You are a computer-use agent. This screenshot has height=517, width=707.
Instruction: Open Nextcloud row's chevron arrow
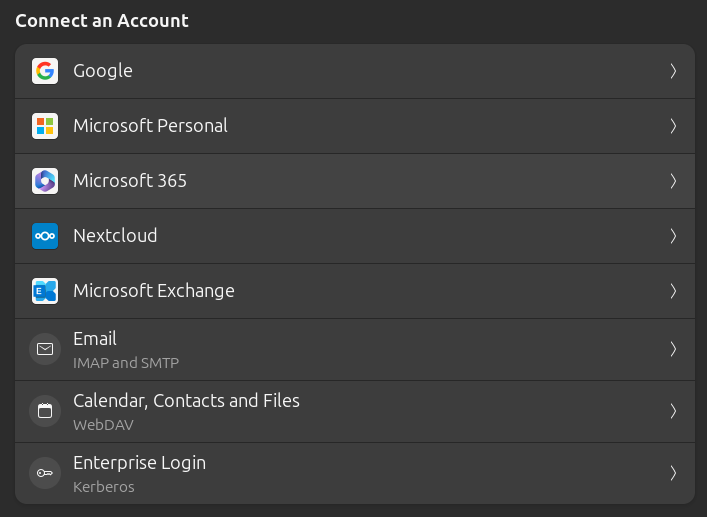[x=673, y=236]
